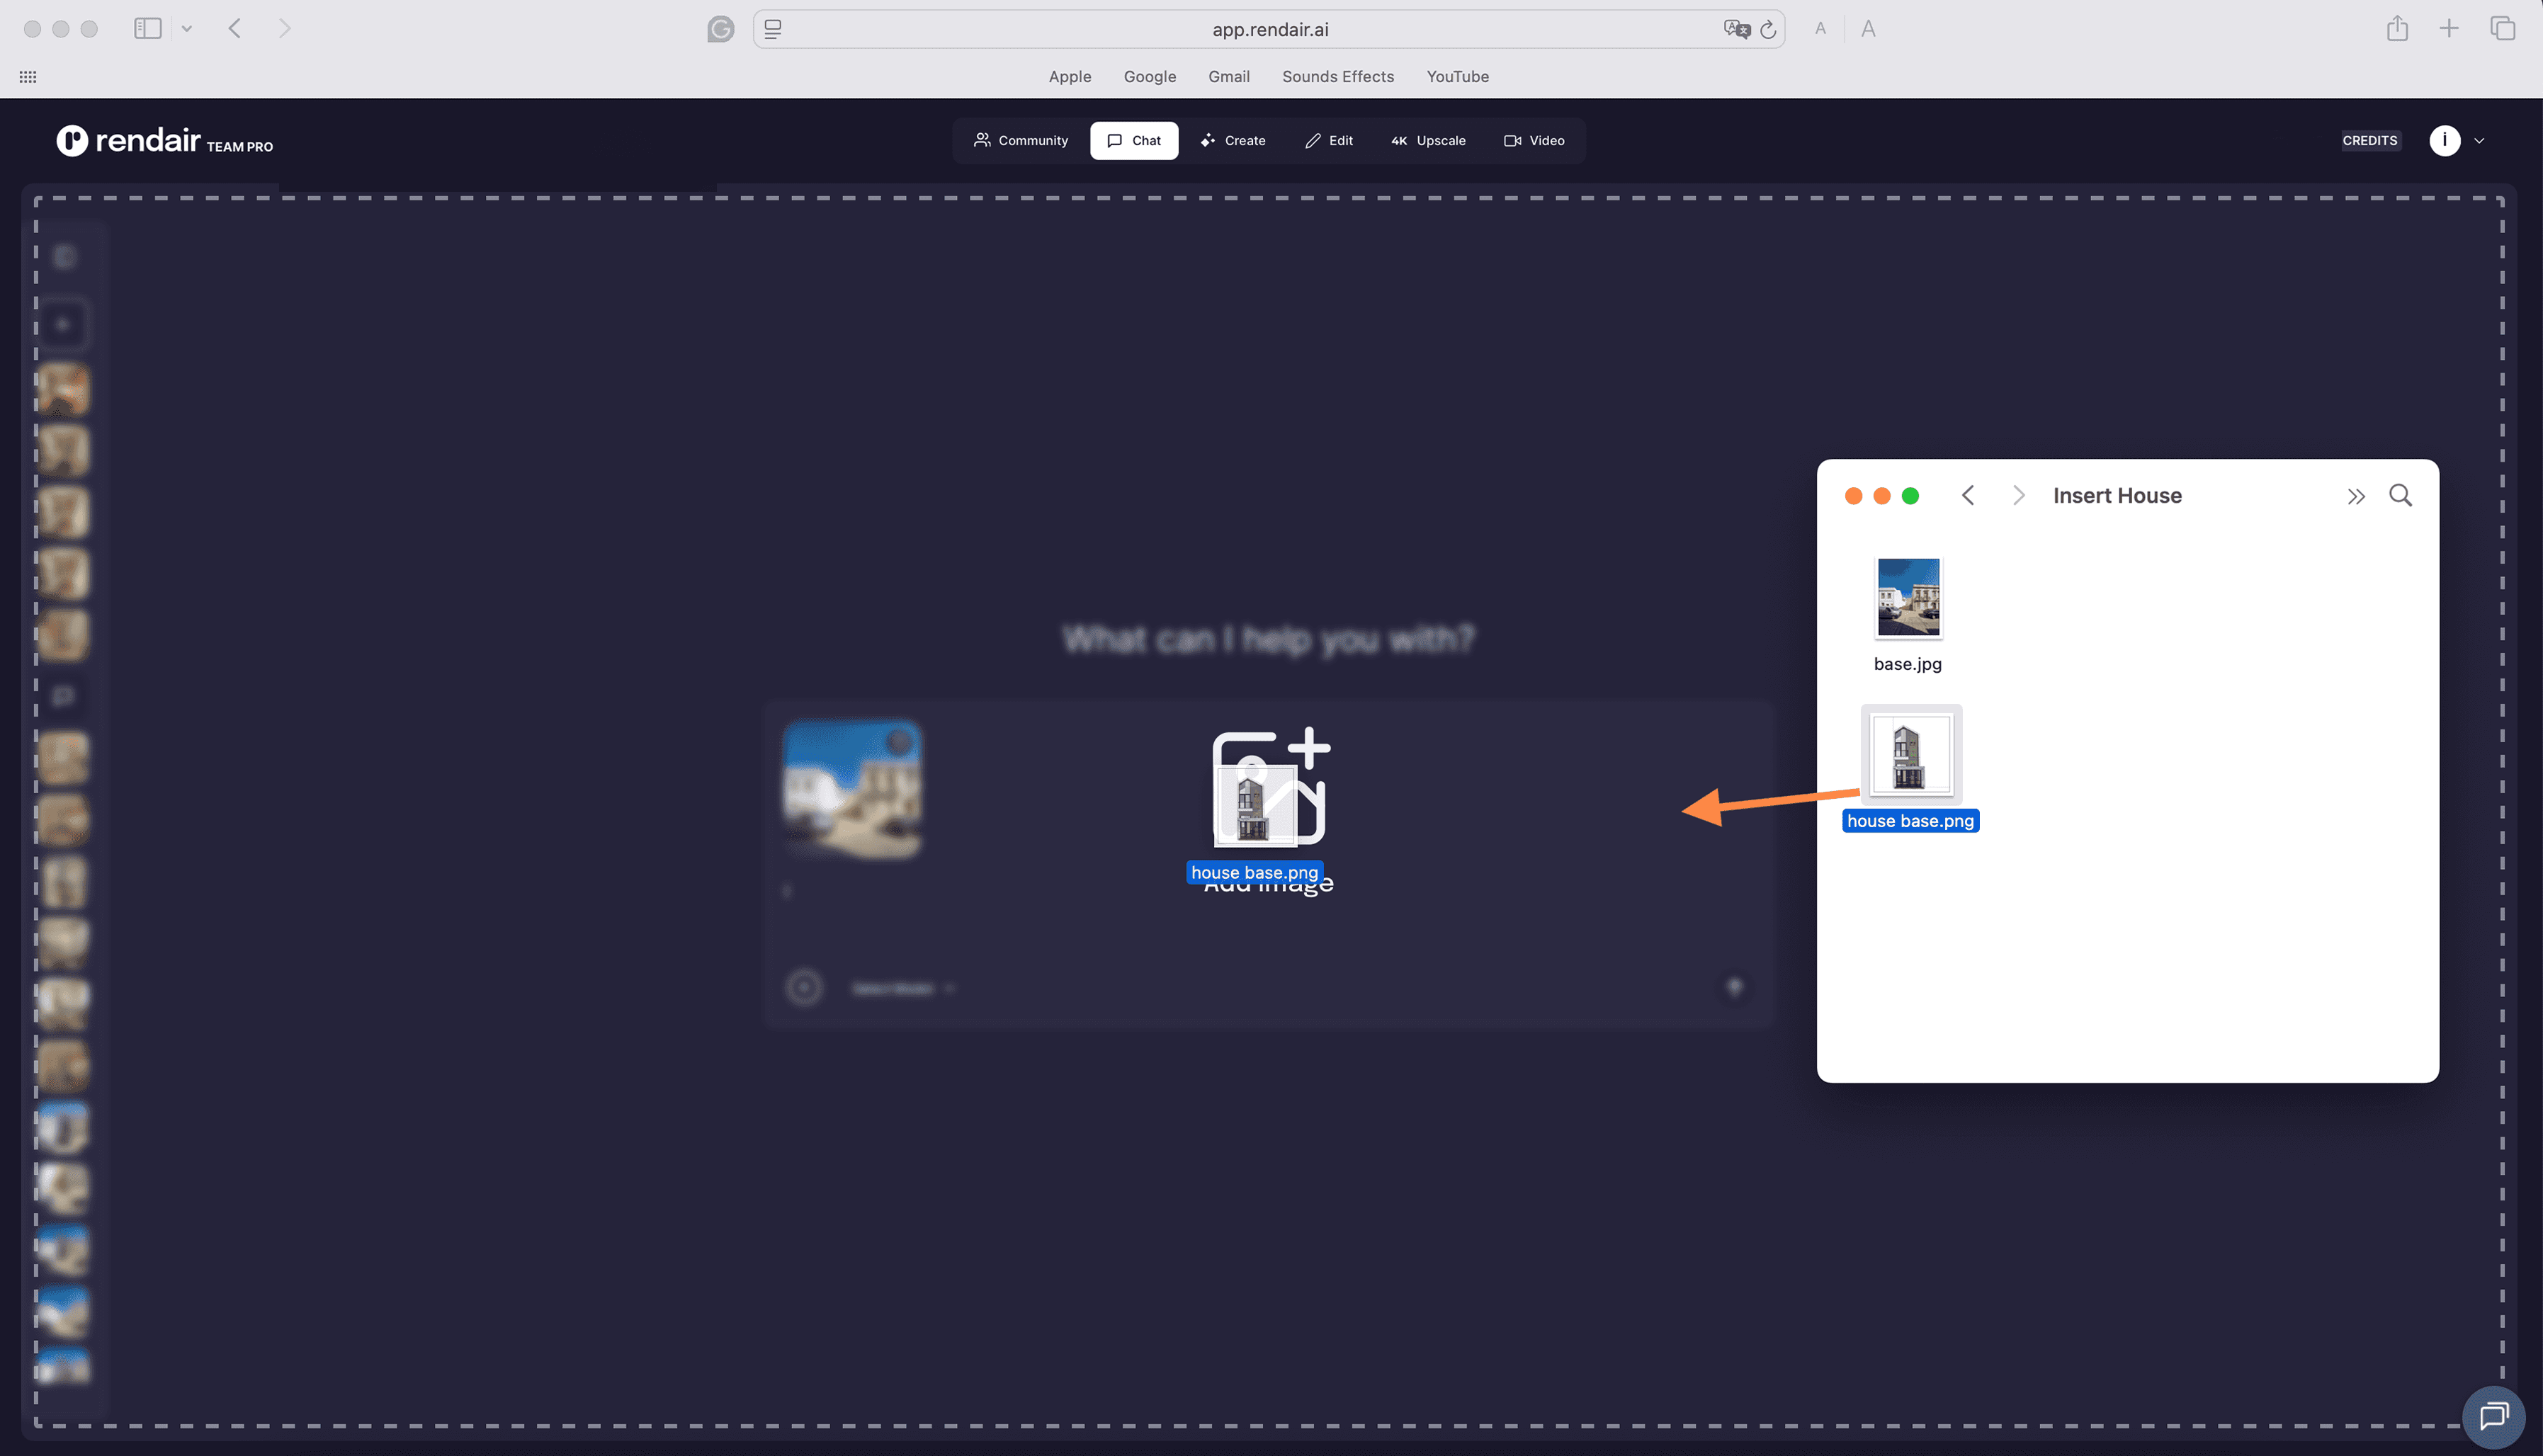Select house base.png in Finder
The height and width of the screenshot is (1456, 2543).
tap(1910, 755)
